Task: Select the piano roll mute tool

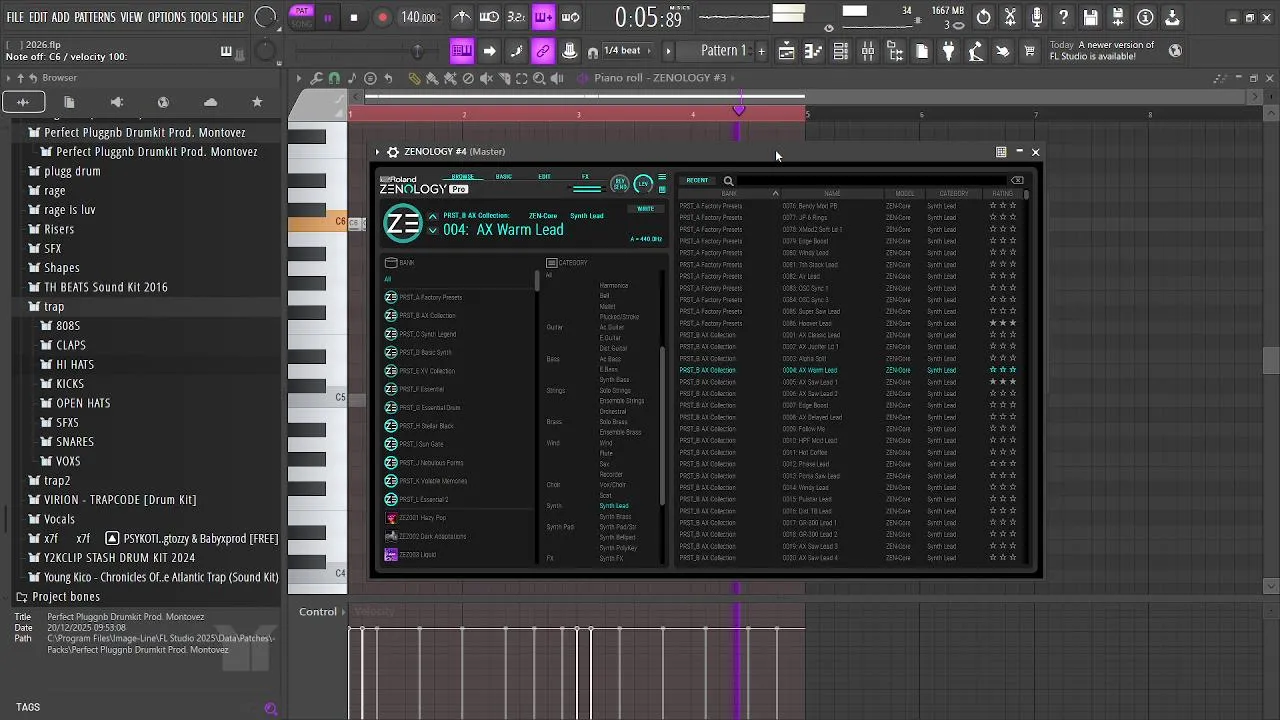Action: 486,78
